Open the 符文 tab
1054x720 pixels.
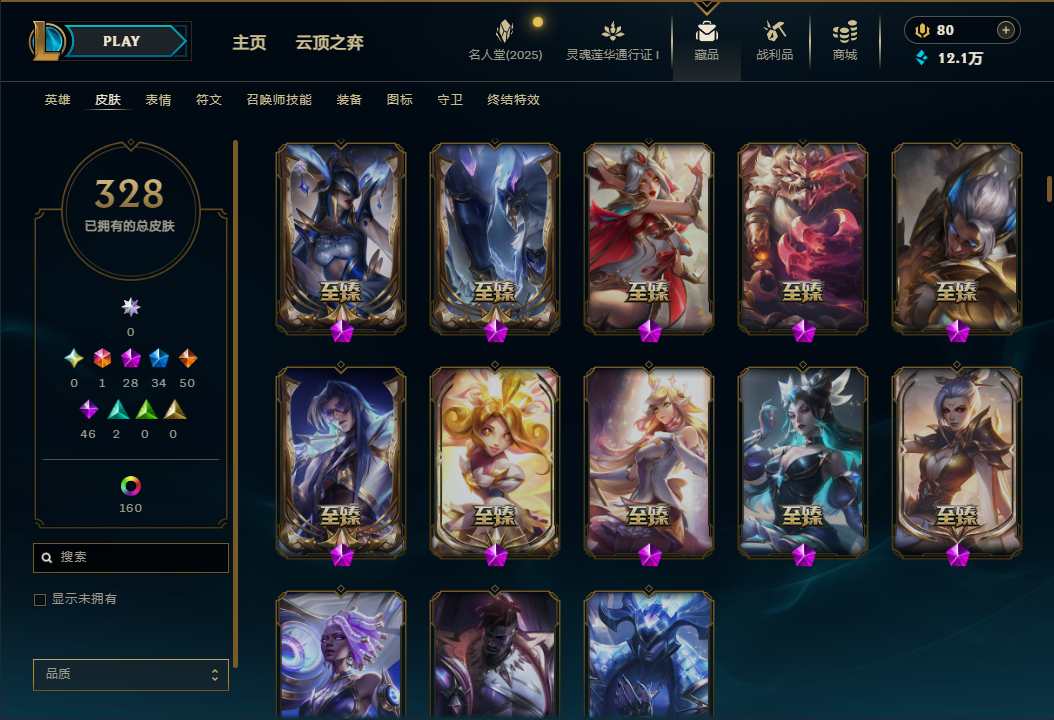point(208,99)
